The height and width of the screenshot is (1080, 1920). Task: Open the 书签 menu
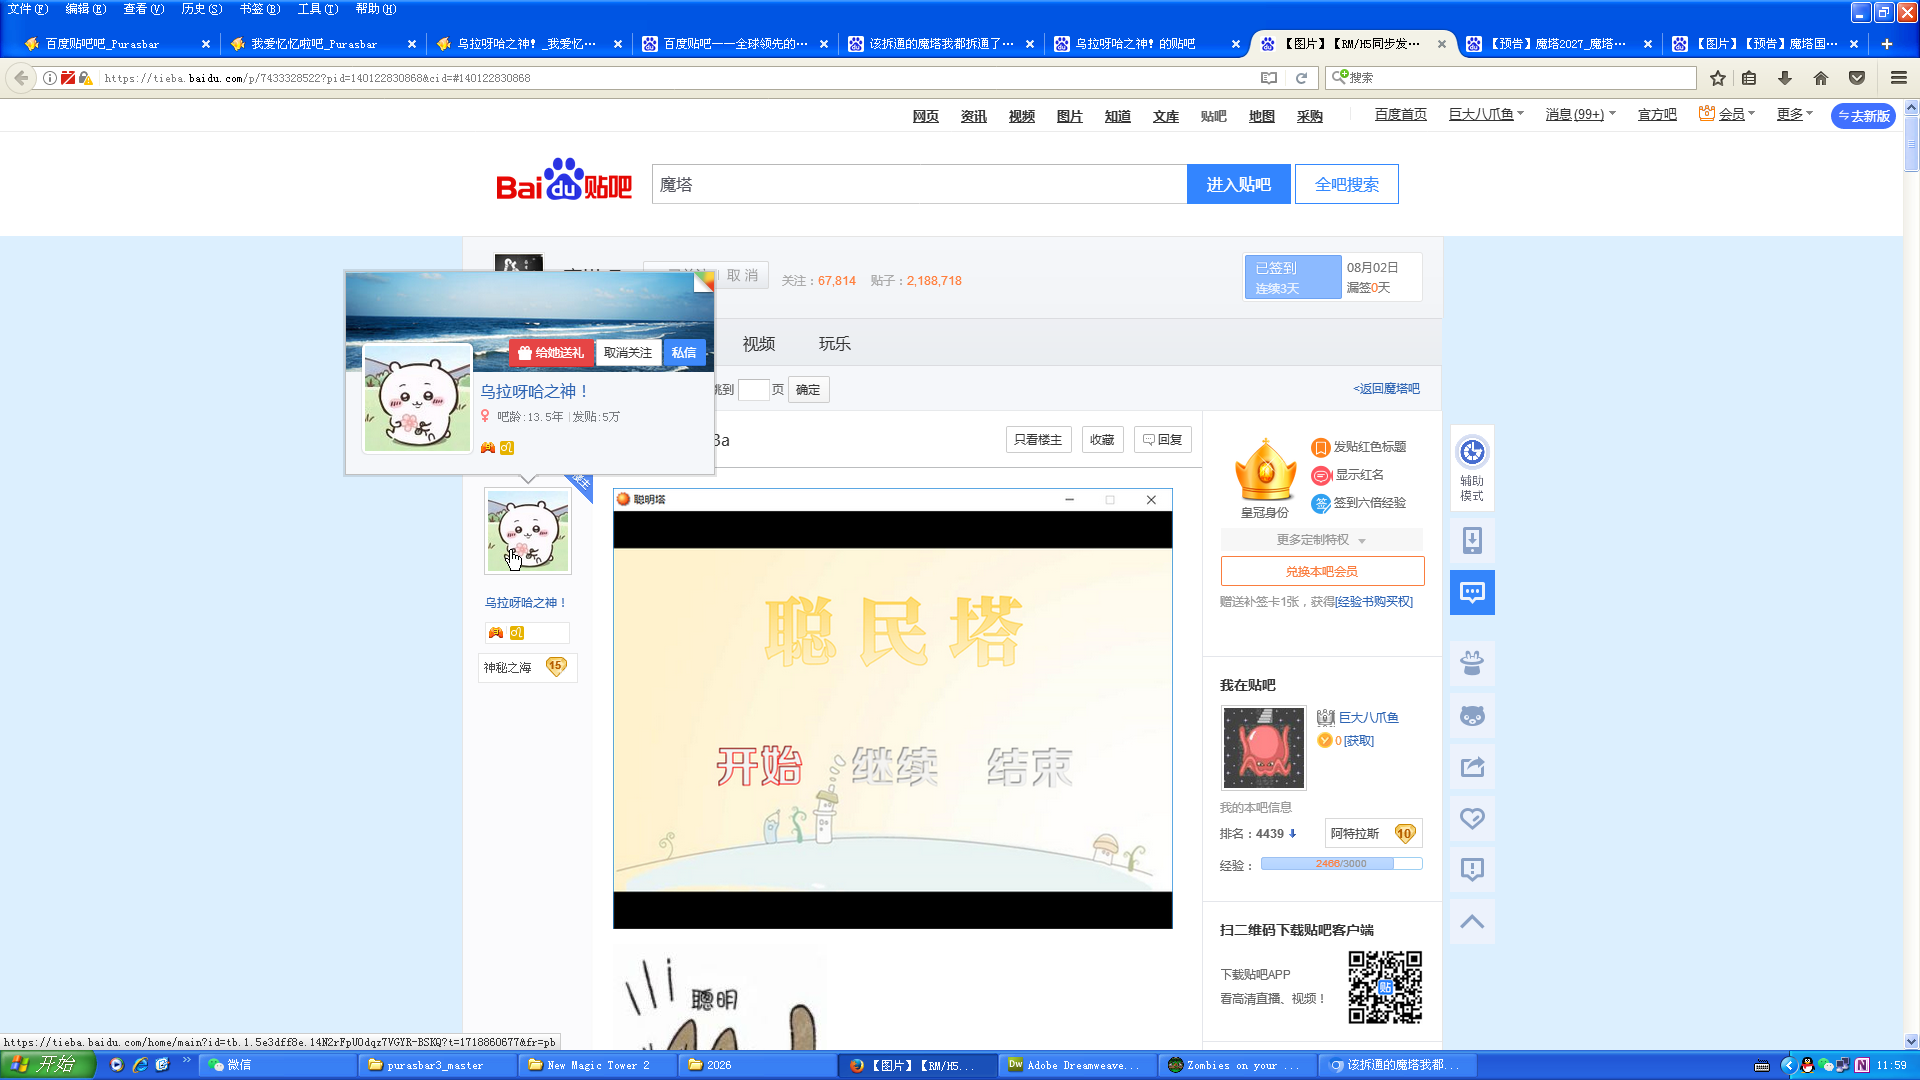(x=259, y=9)
